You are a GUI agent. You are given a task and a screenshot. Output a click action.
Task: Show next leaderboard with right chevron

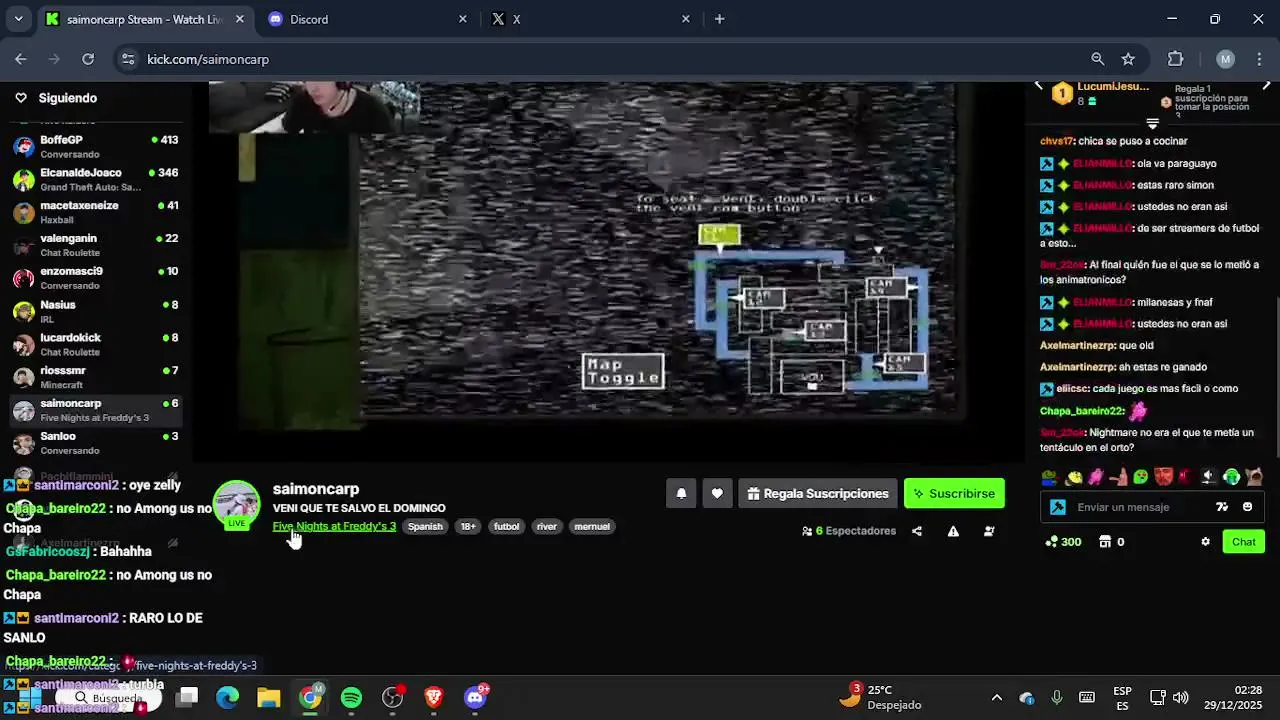tap(1266, 86)
